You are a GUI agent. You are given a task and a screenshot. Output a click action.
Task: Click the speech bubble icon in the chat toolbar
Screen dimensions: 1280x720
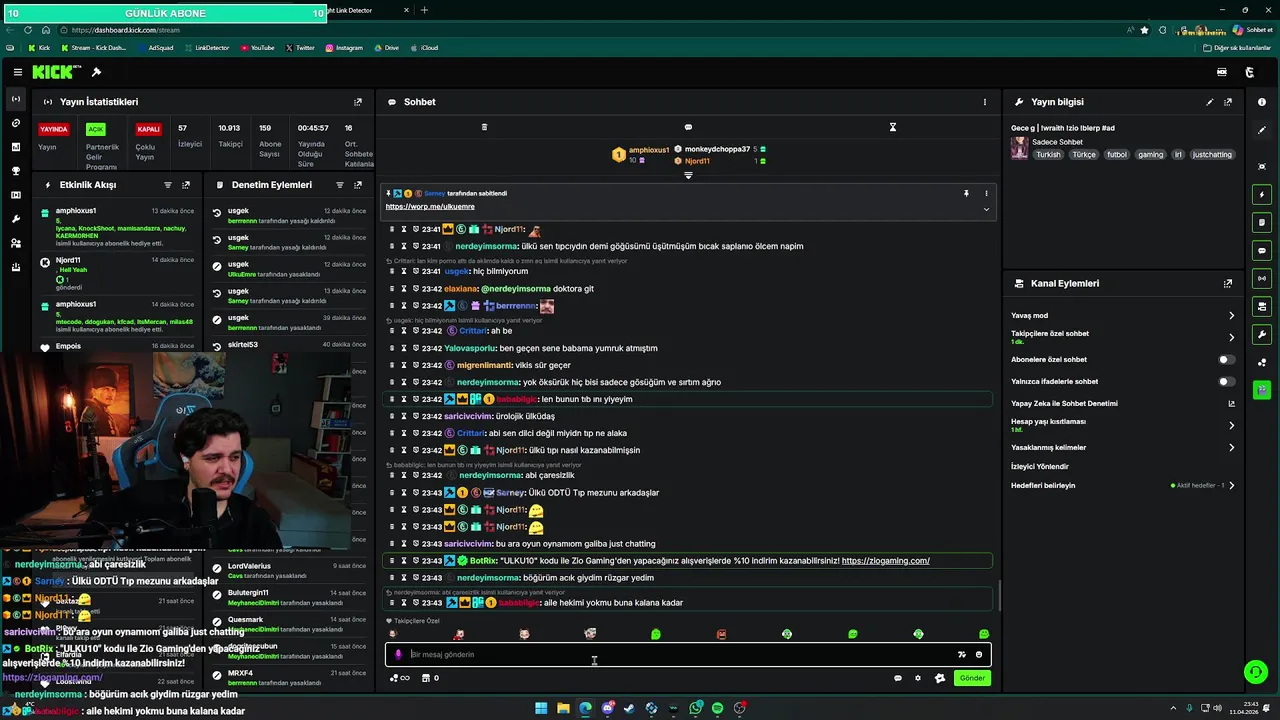[688, 127]
